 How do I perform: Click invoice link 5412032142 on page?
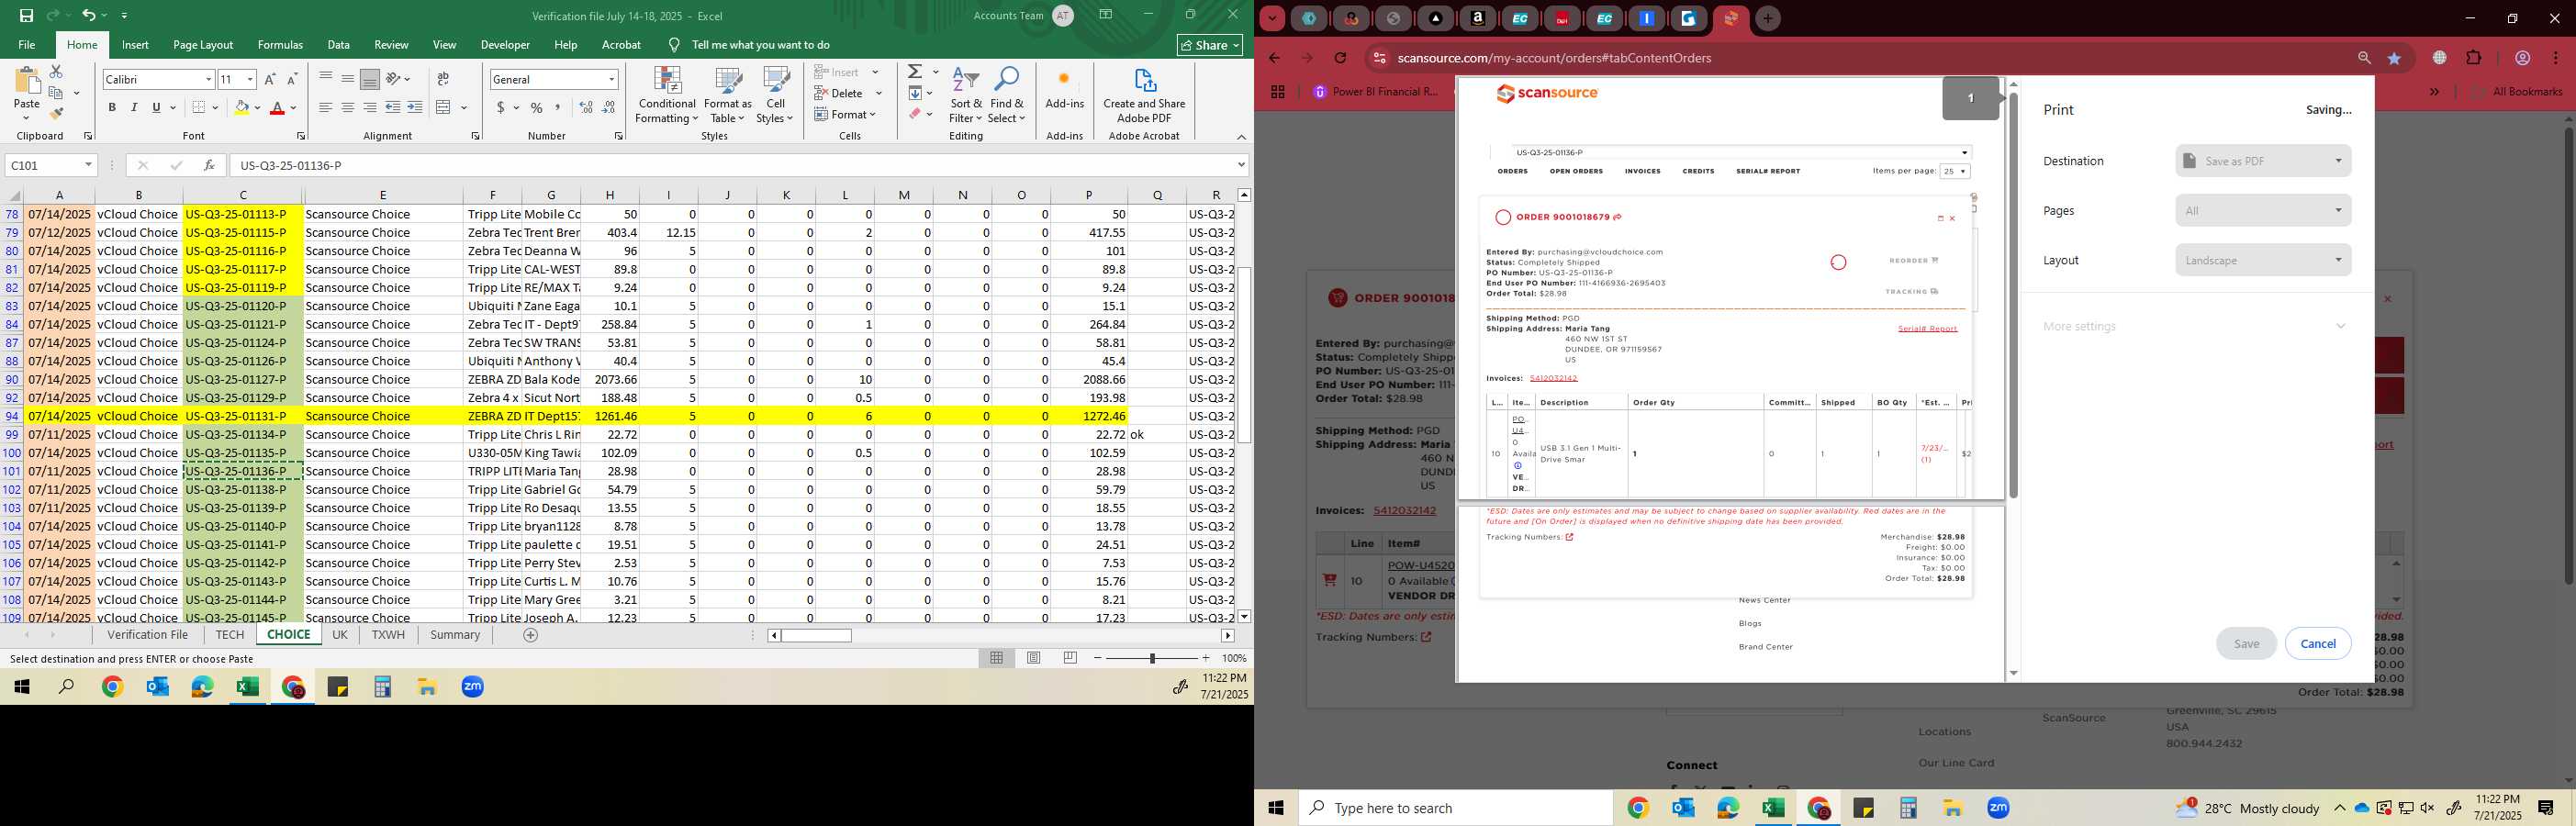click(1404, 510)
